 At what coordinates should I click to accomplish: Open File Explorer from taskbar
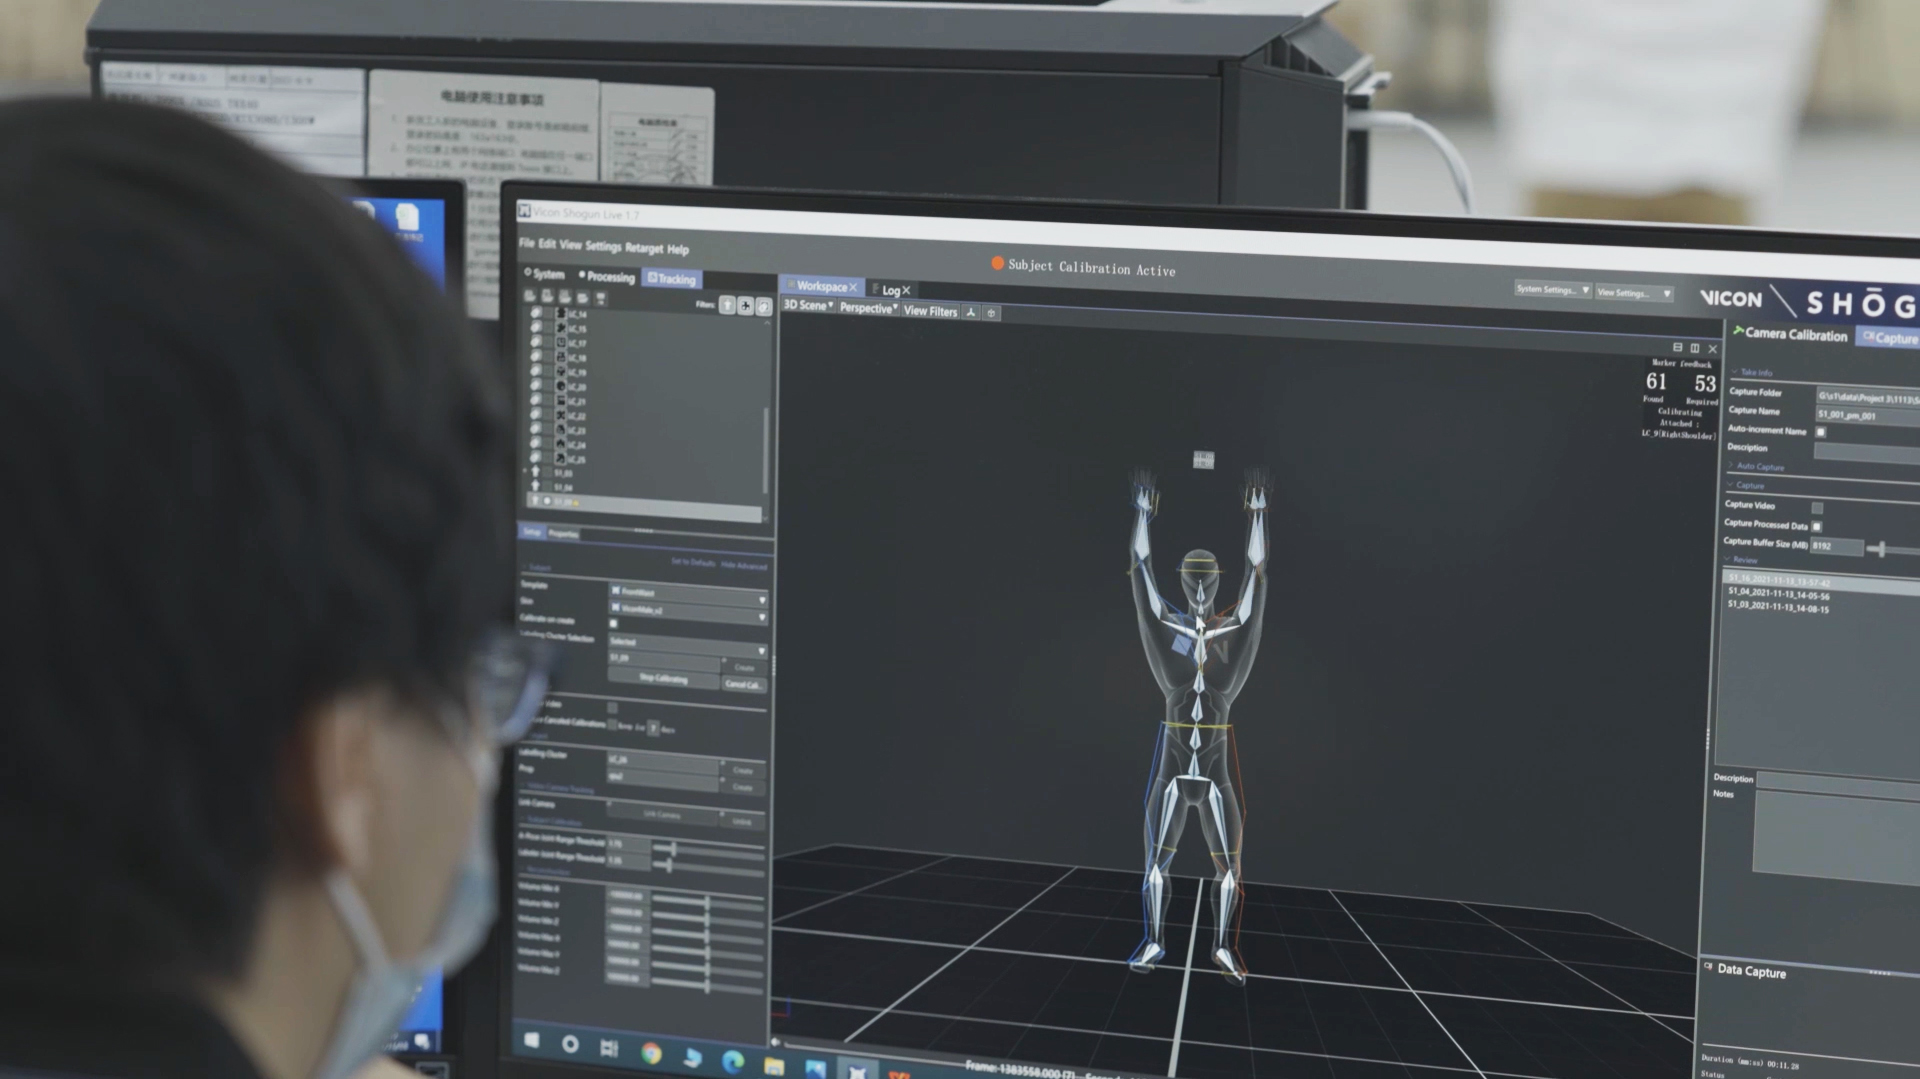774,1066
